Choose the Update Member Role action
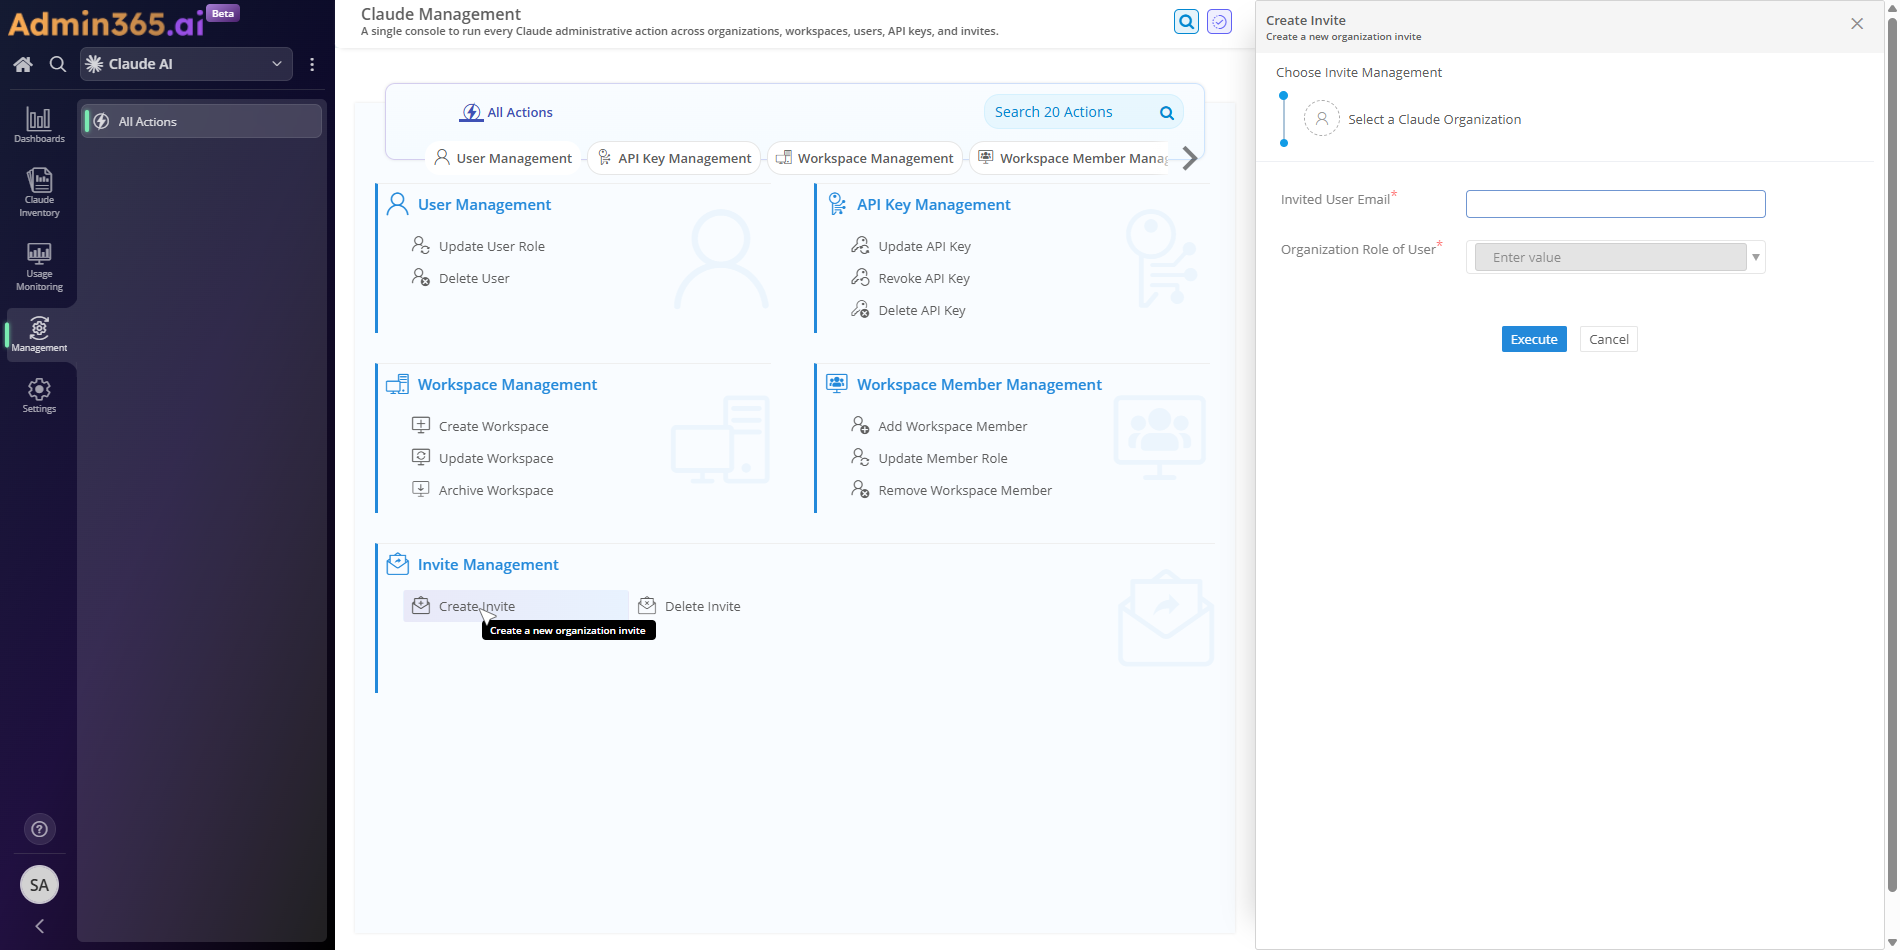This screenshot has width=1900, height=950. click(x=942, y=458)
